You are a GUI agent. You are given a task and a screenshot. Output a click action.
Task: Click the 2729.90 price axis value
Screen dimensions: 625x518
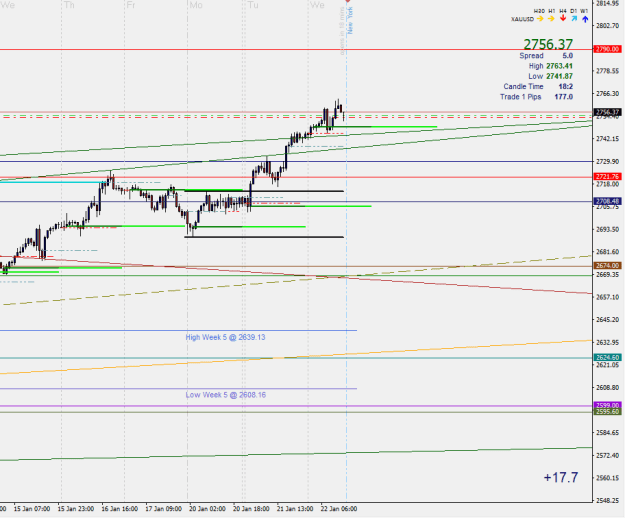tap(607, 161)
